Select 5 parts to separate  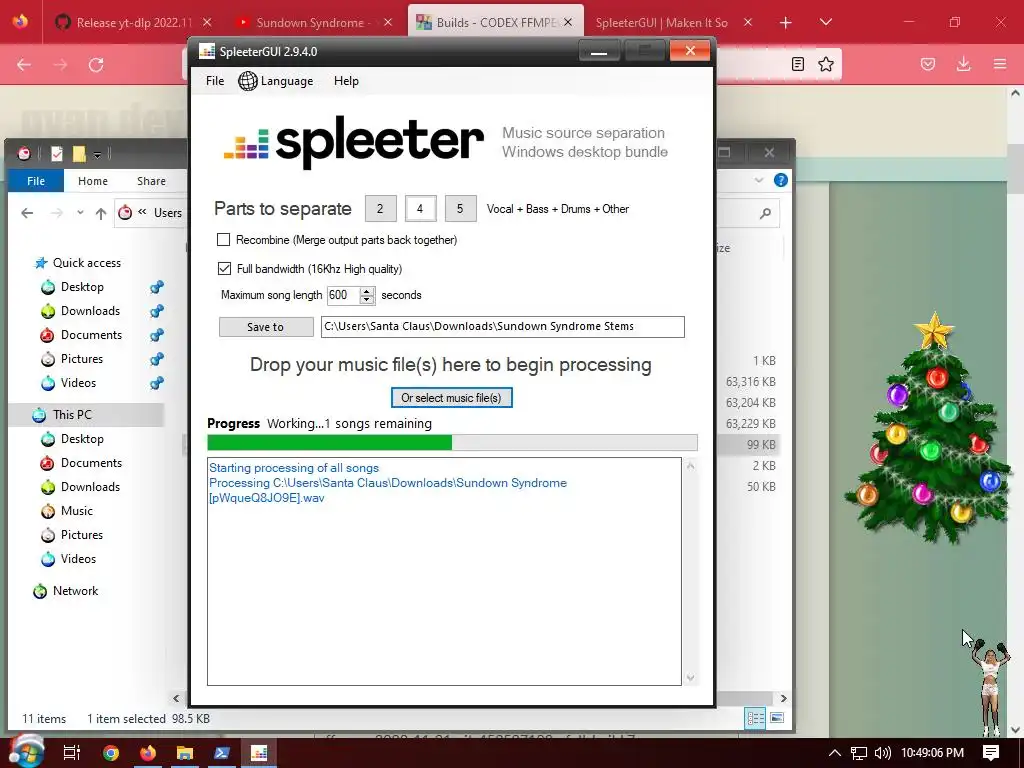(x=460, y=209)
